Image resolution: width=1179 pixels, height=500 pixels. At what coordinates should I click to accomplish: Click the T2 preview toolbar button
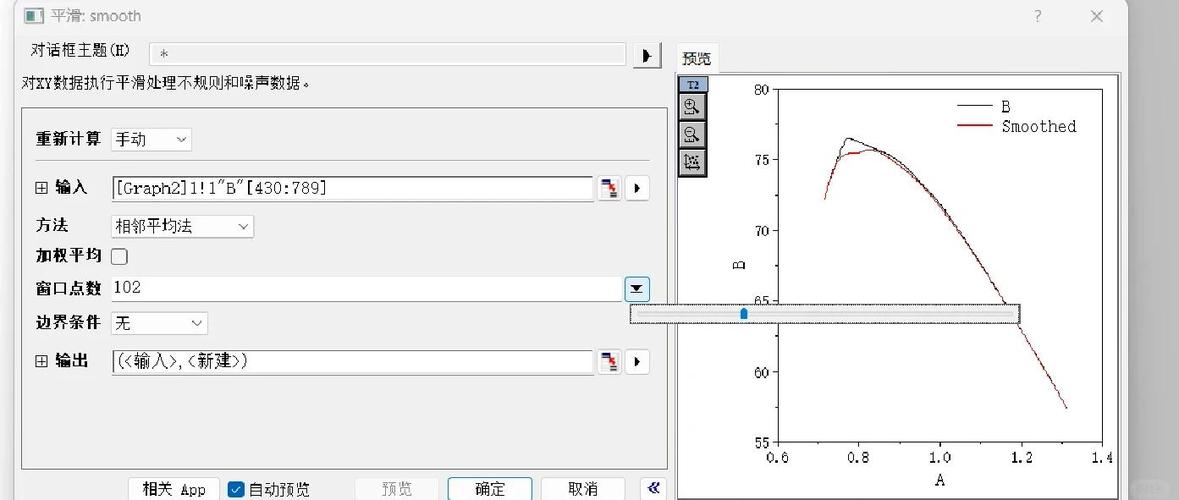coord(693,85)
